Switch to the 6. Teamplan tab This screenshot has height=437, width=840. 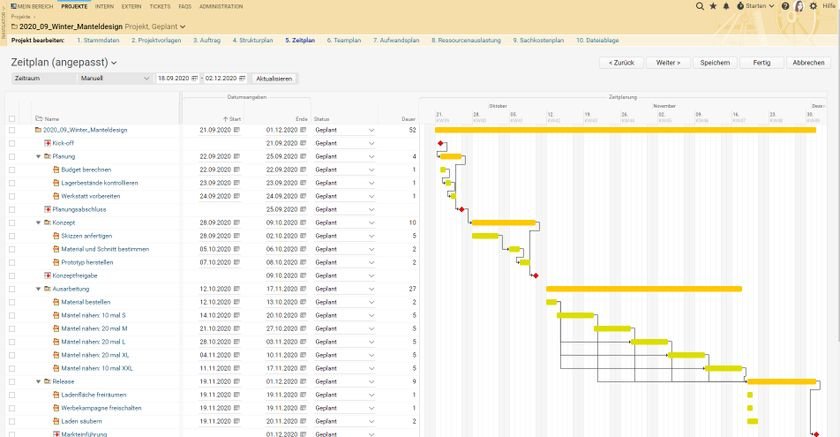click(344, 40)
